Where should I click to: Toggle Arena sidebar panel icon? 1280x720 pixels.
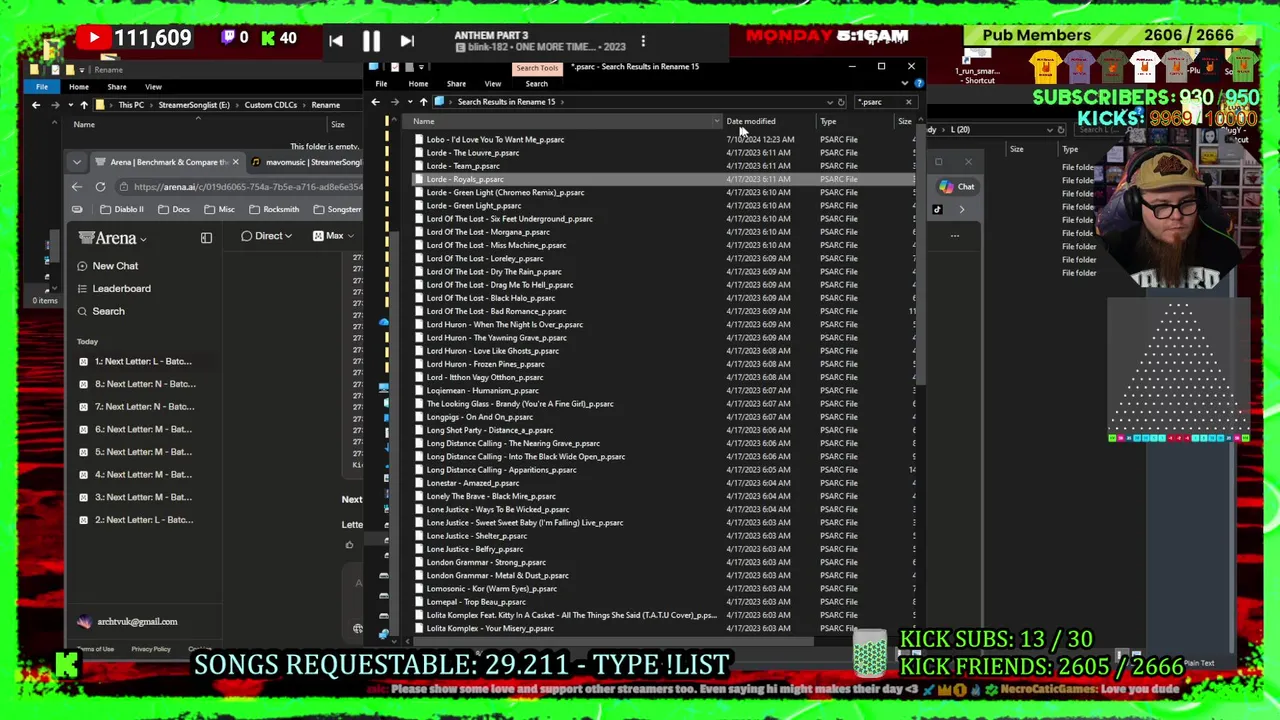pyautogui.click(x=206, y=238)
